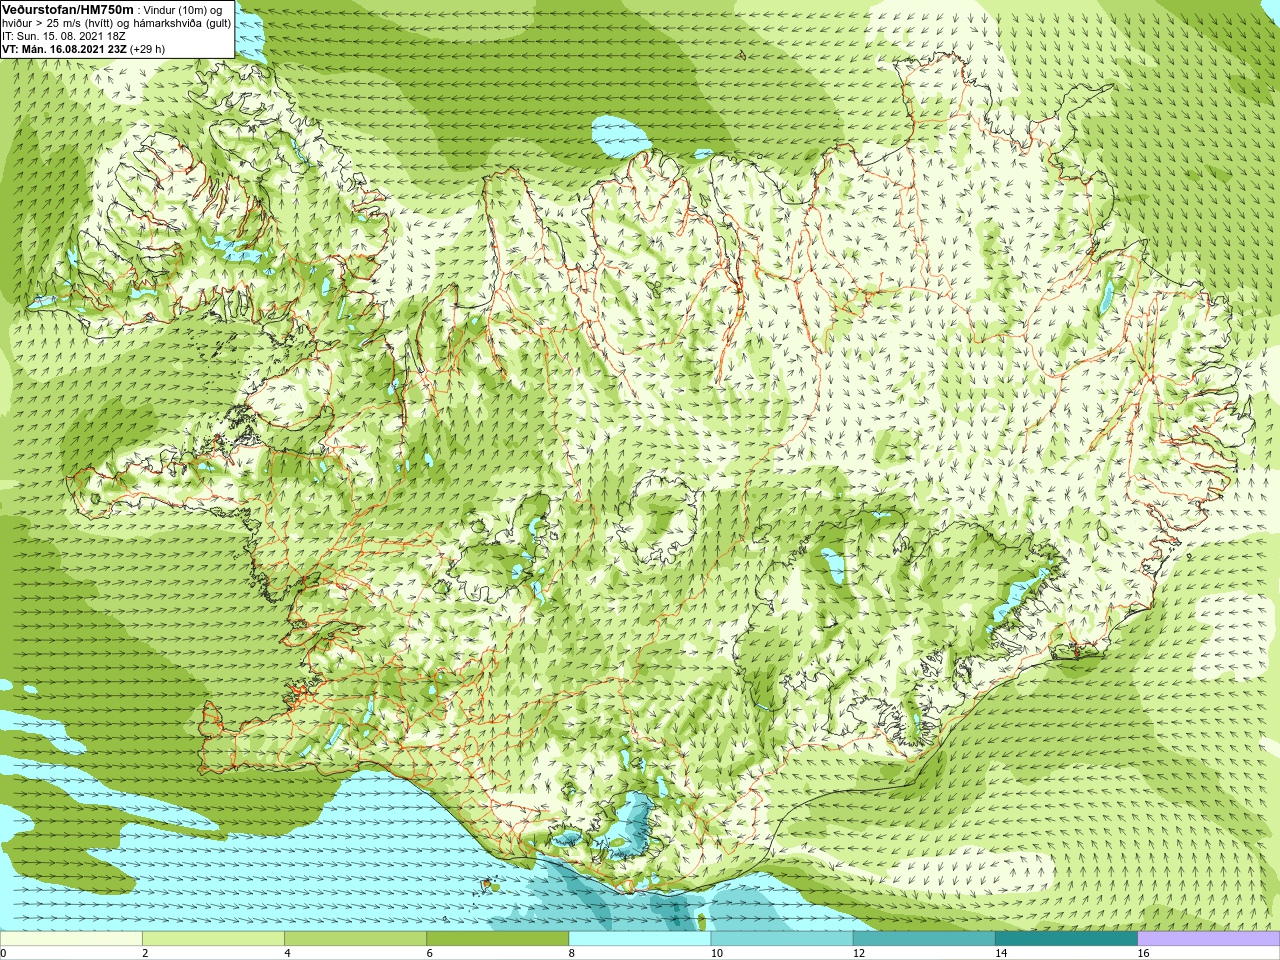Click the 12–14 m/s teal legend swatch
This screenshot has height=960, width=1280.
924,939
